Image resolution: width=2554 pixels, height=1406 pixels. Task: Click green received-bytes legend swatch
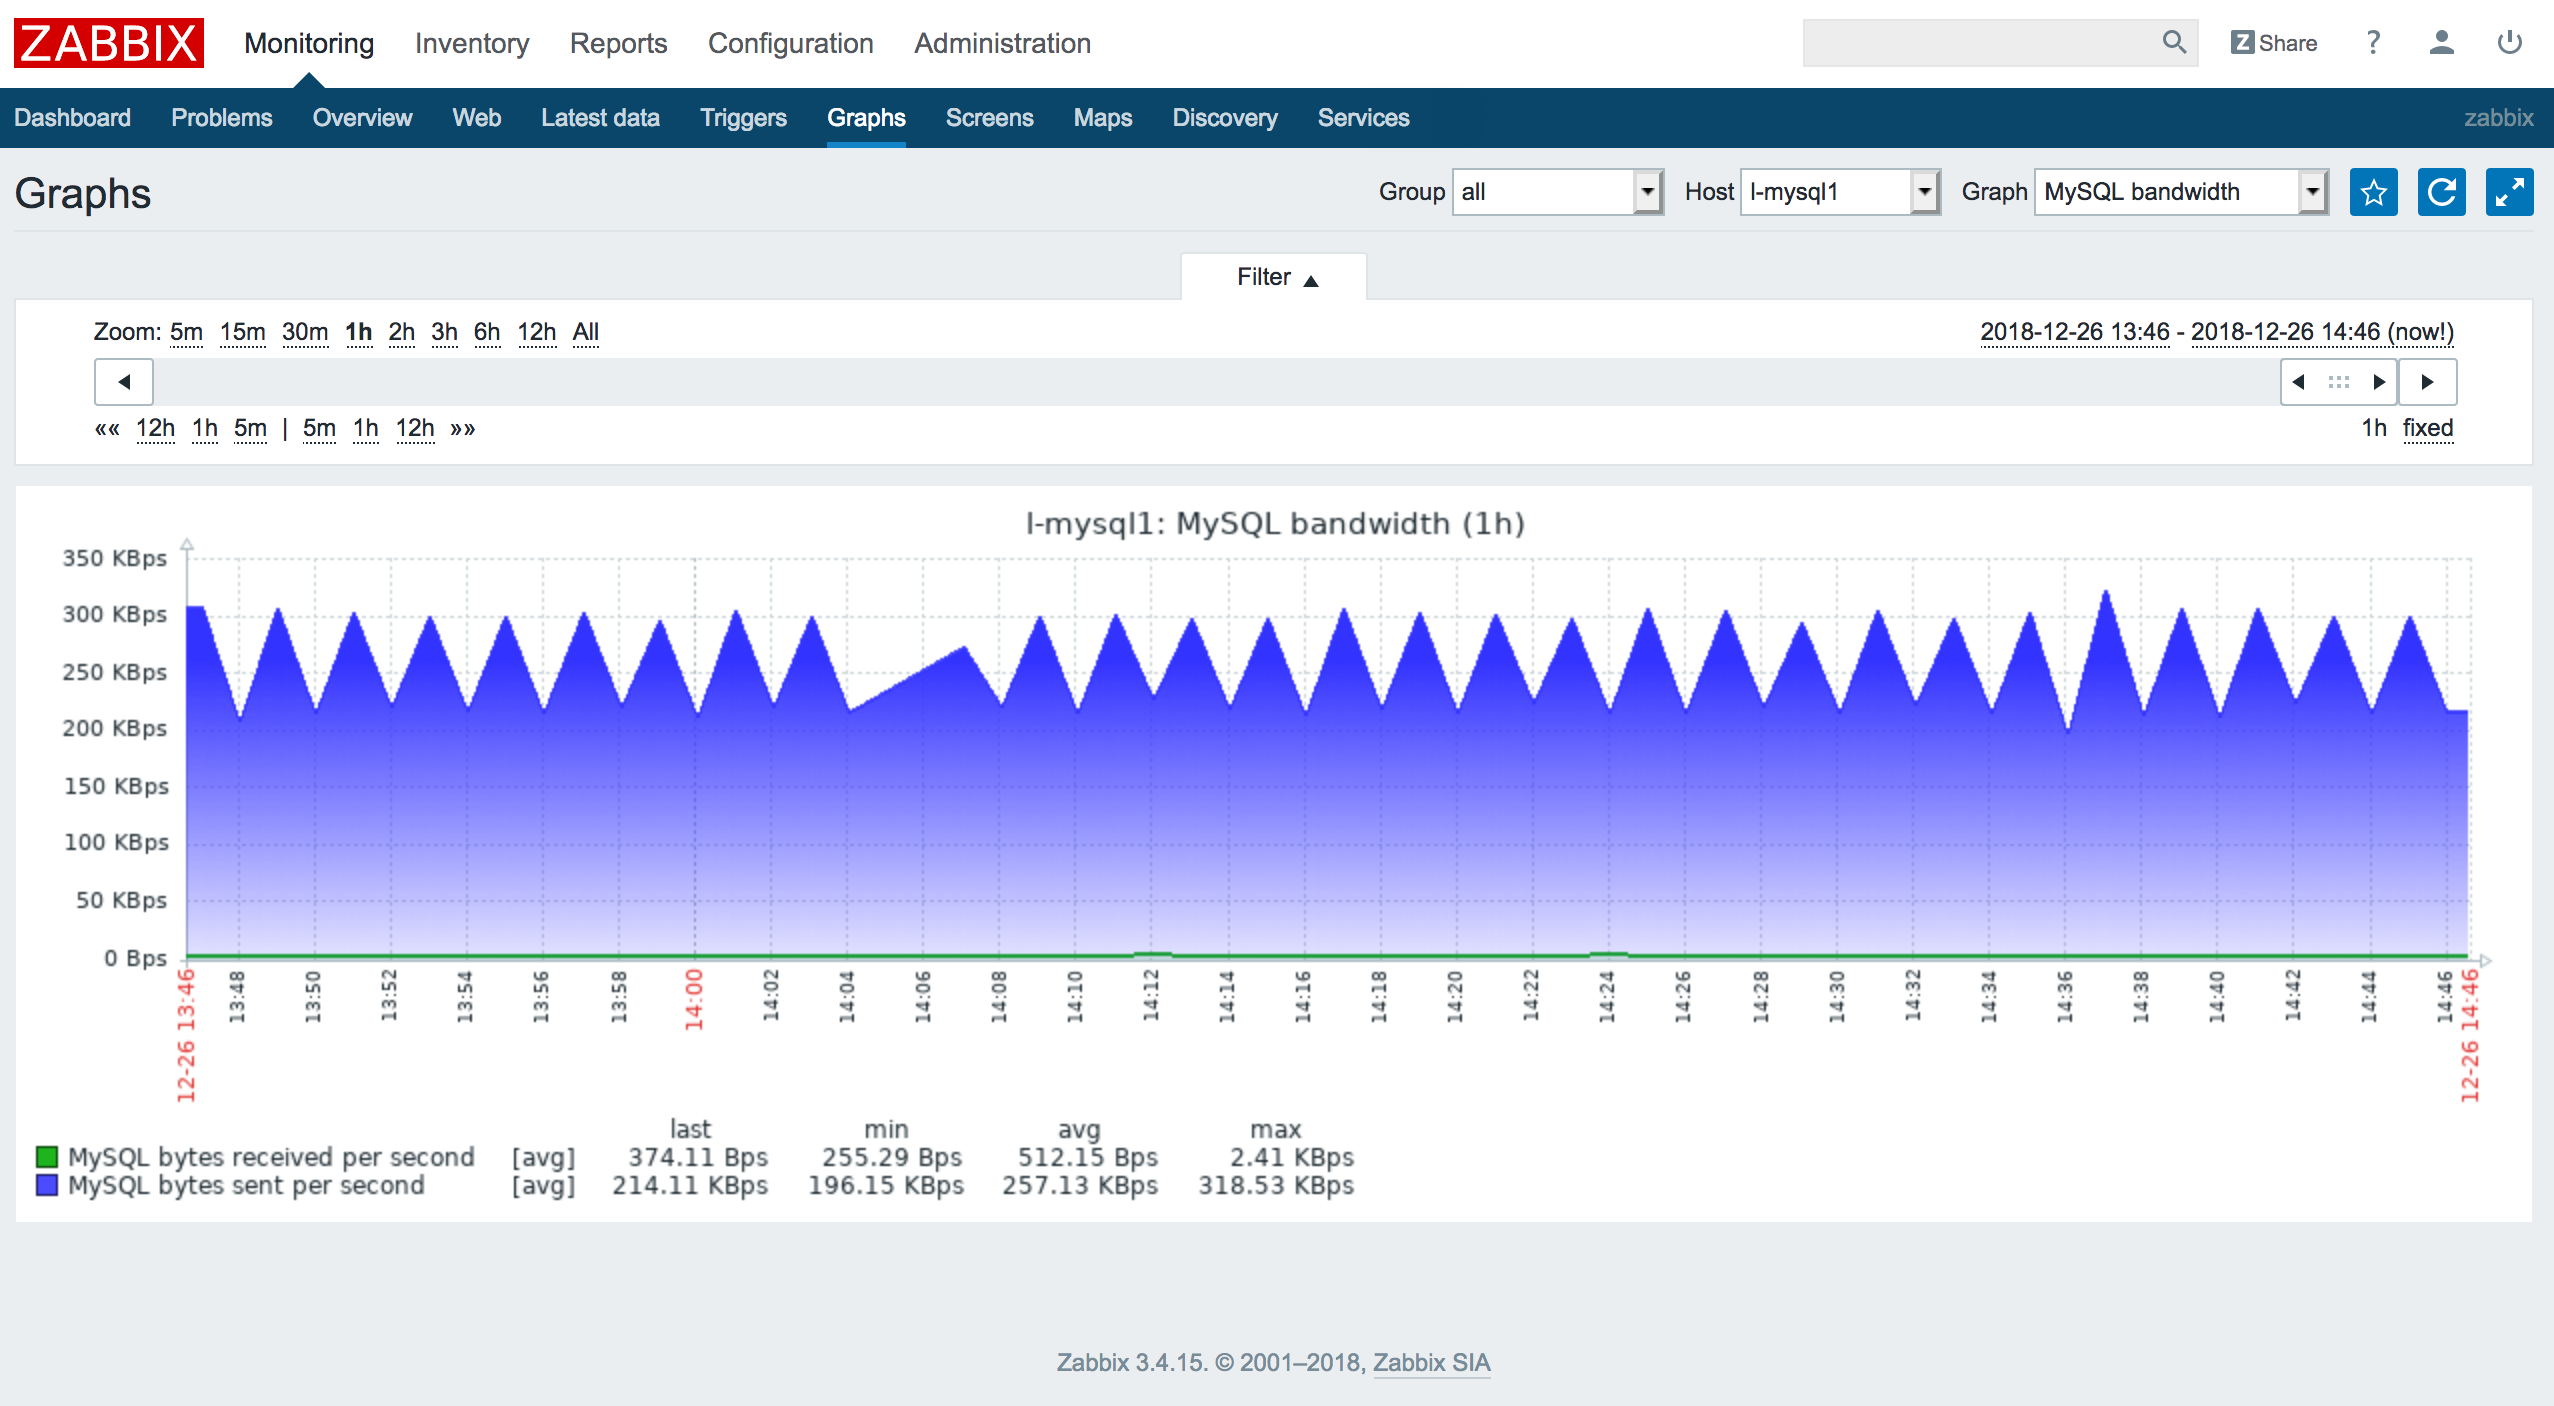click(x=47, y=1157)
